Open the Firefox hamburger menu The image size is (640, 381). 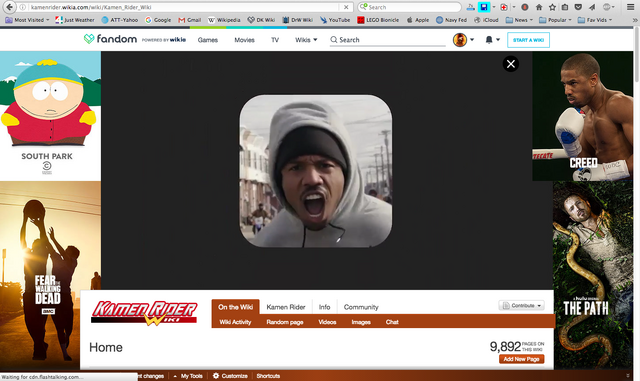(631, 7)
